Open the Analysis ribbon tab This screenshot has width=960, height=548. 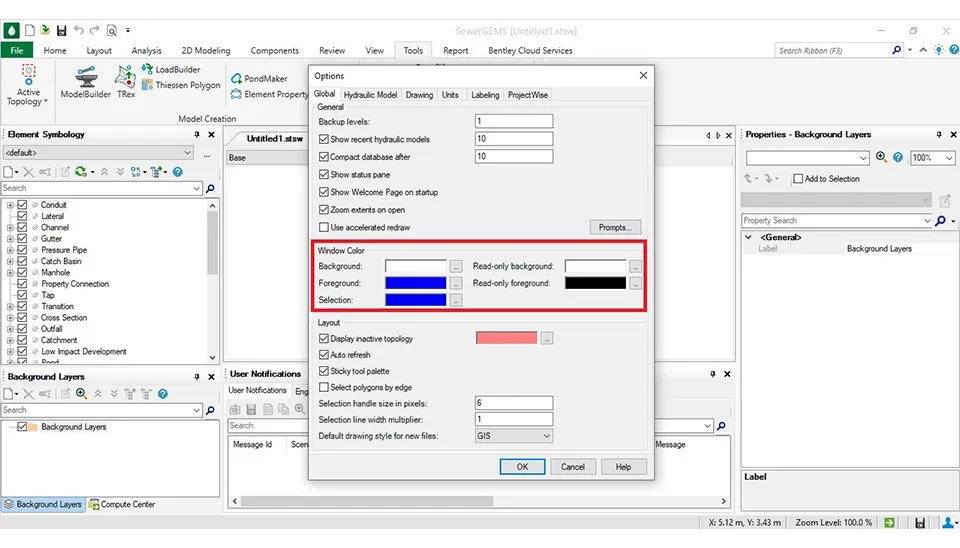click(146, 51)
